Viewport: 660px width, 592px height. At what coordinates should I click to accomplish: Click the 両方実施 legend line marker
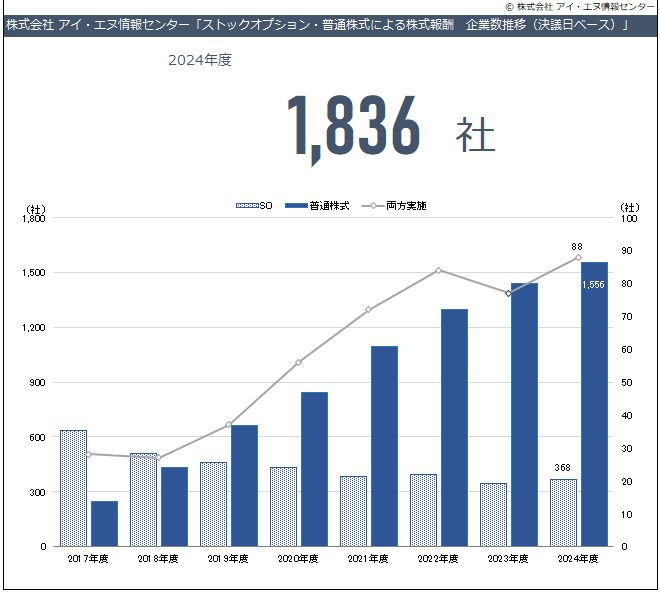(373, 206)
